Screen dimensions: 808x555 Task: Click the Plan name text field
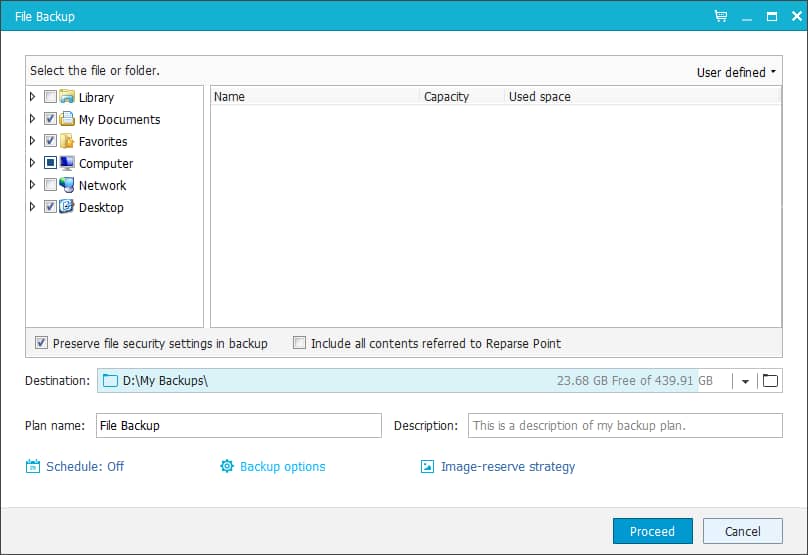[239, 425]
